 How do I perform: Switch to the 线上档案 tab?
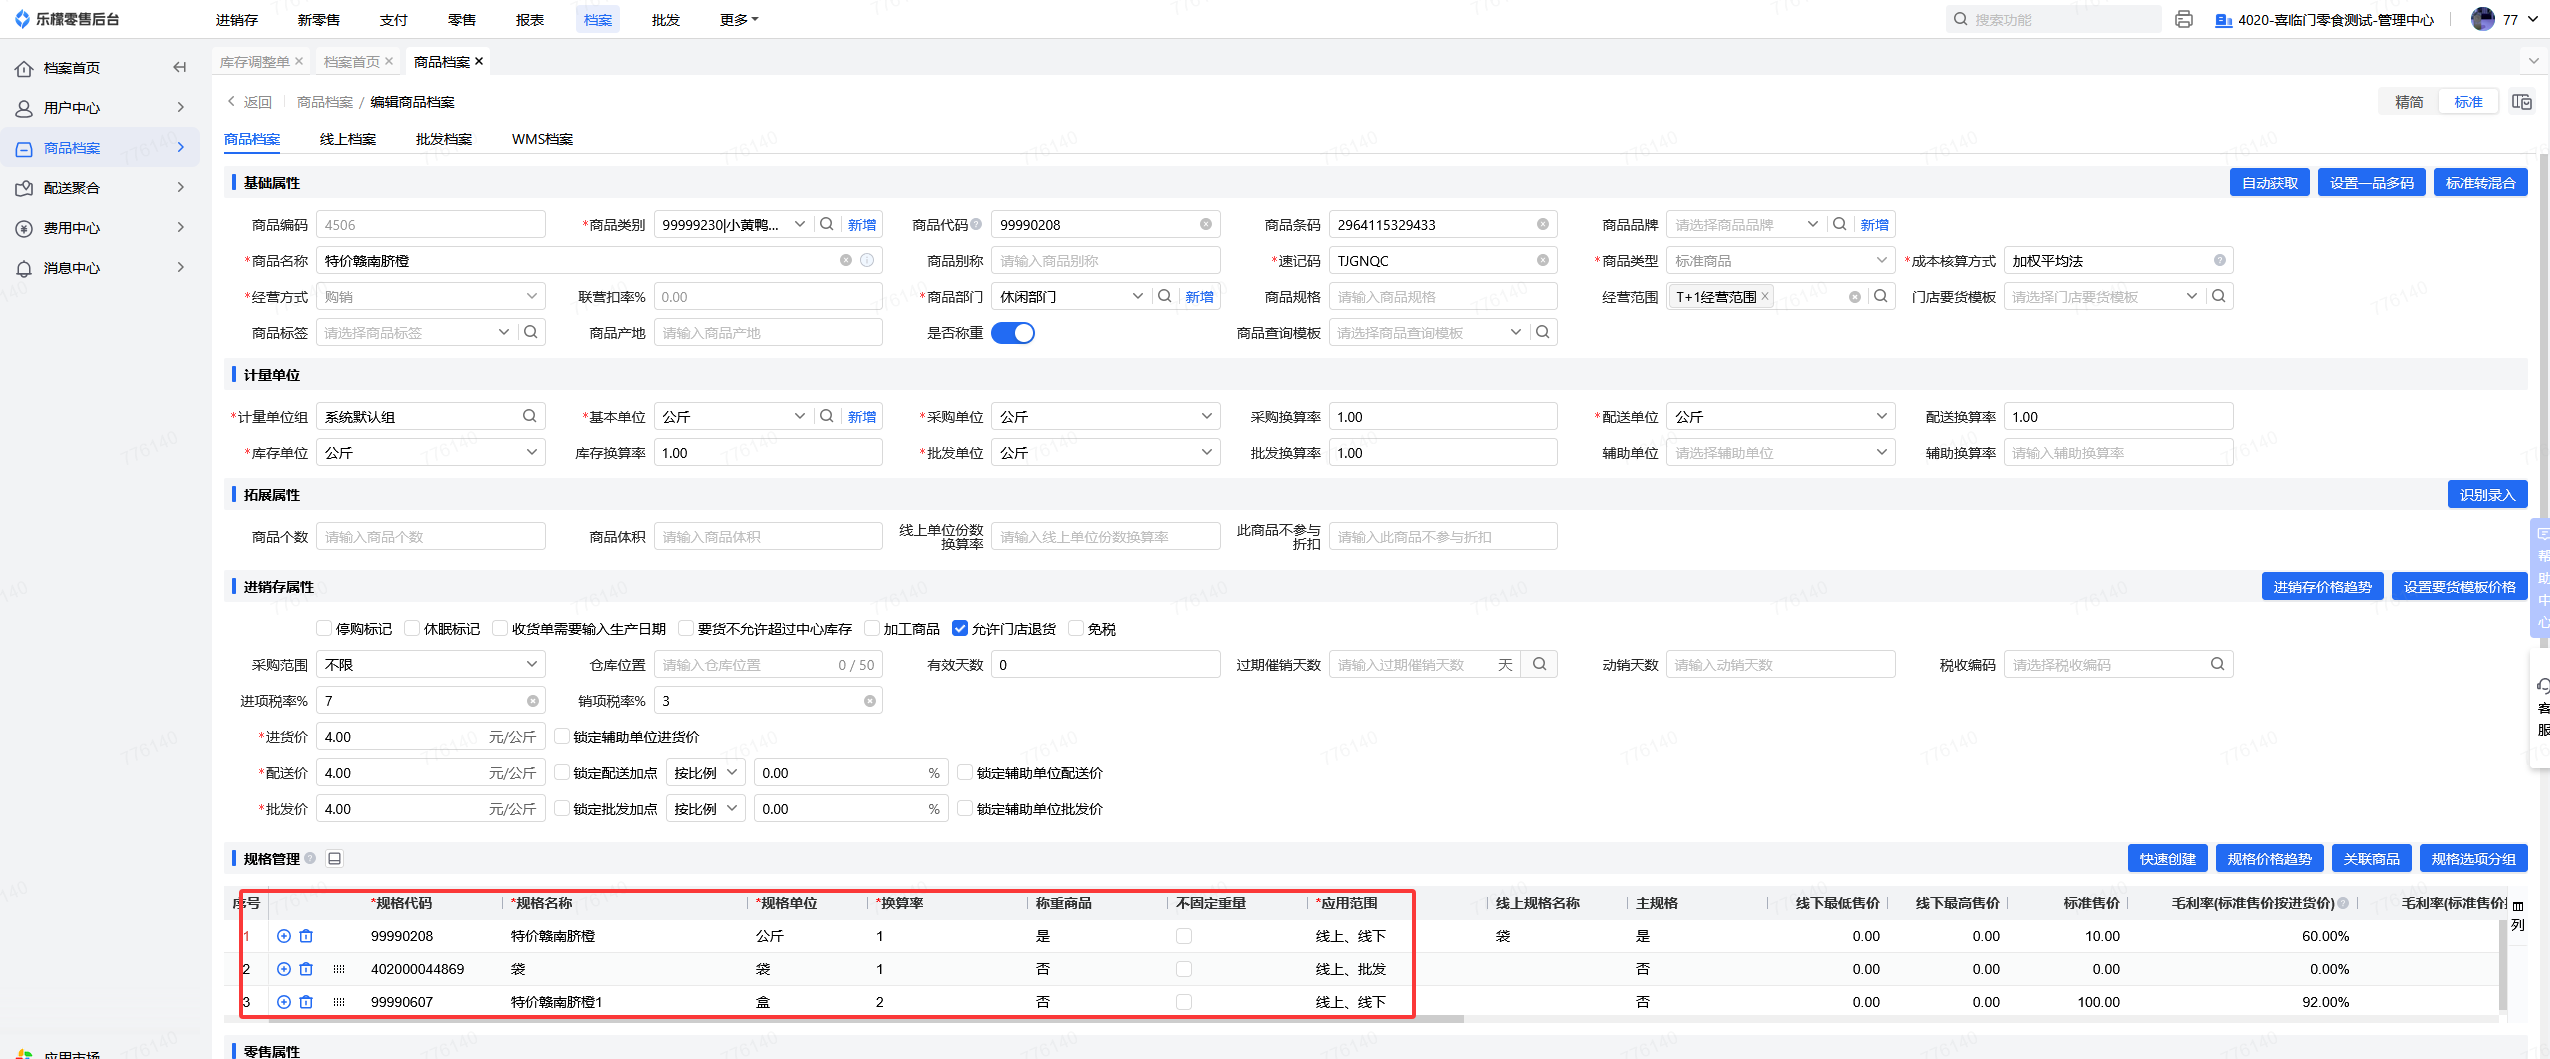pyautogui.click(x=348, y=139)
